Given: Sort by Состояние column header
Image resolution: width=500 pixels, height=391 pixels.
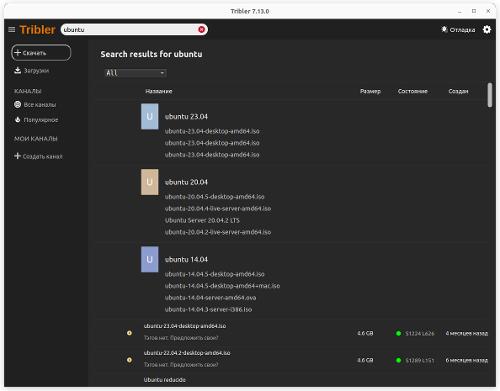Looking at the screenshot, I should [x=413, y=91].
